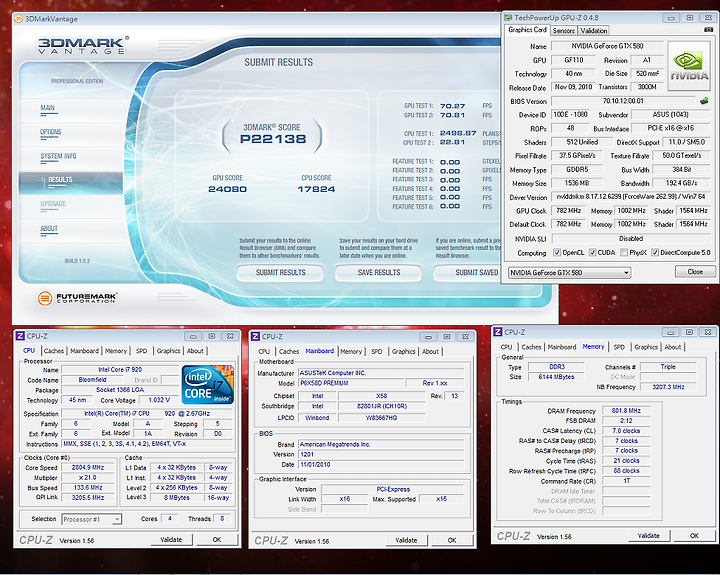Click the Core Speed value 2804.9 MHz
The height and width of the screenshot is (575, 720).
[88, 468]
